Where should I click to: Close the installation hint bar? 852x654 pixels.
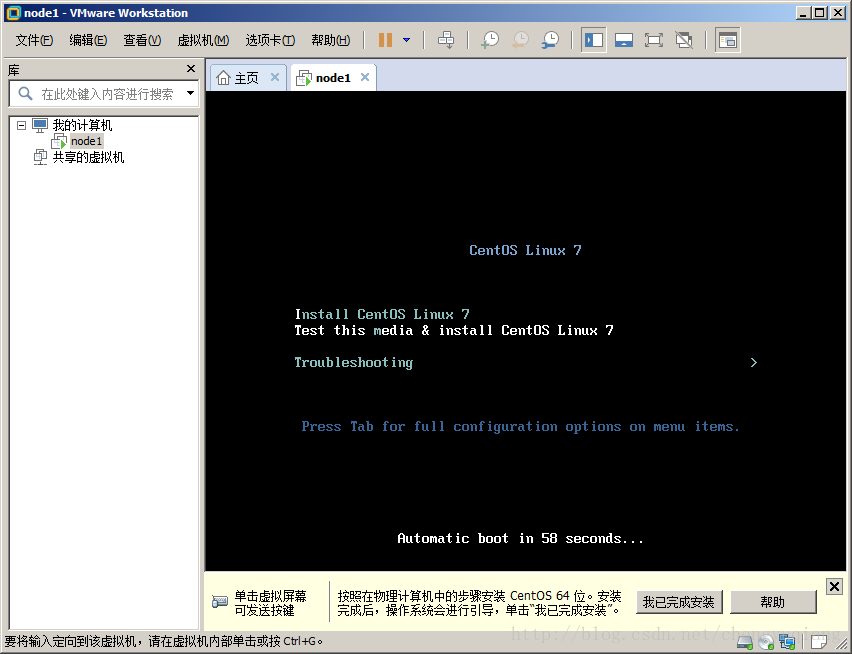coord(834,586)
